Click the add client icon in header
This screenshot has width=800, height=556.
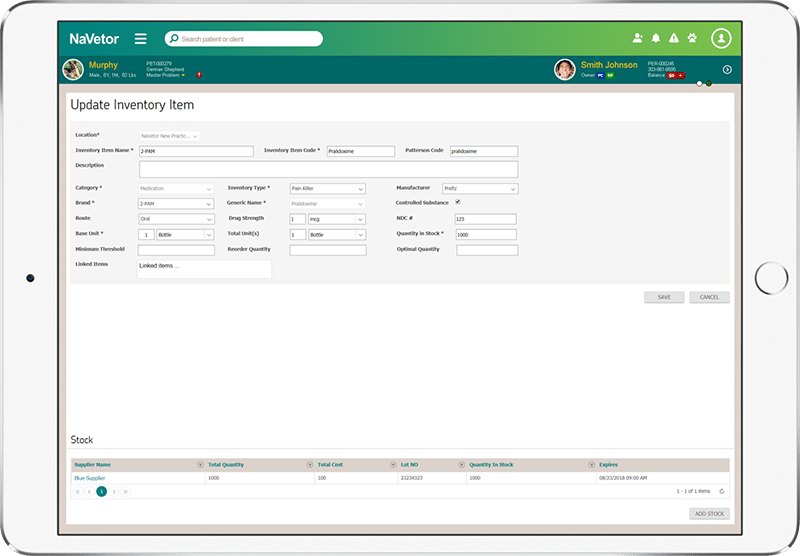tap(638, 39)
